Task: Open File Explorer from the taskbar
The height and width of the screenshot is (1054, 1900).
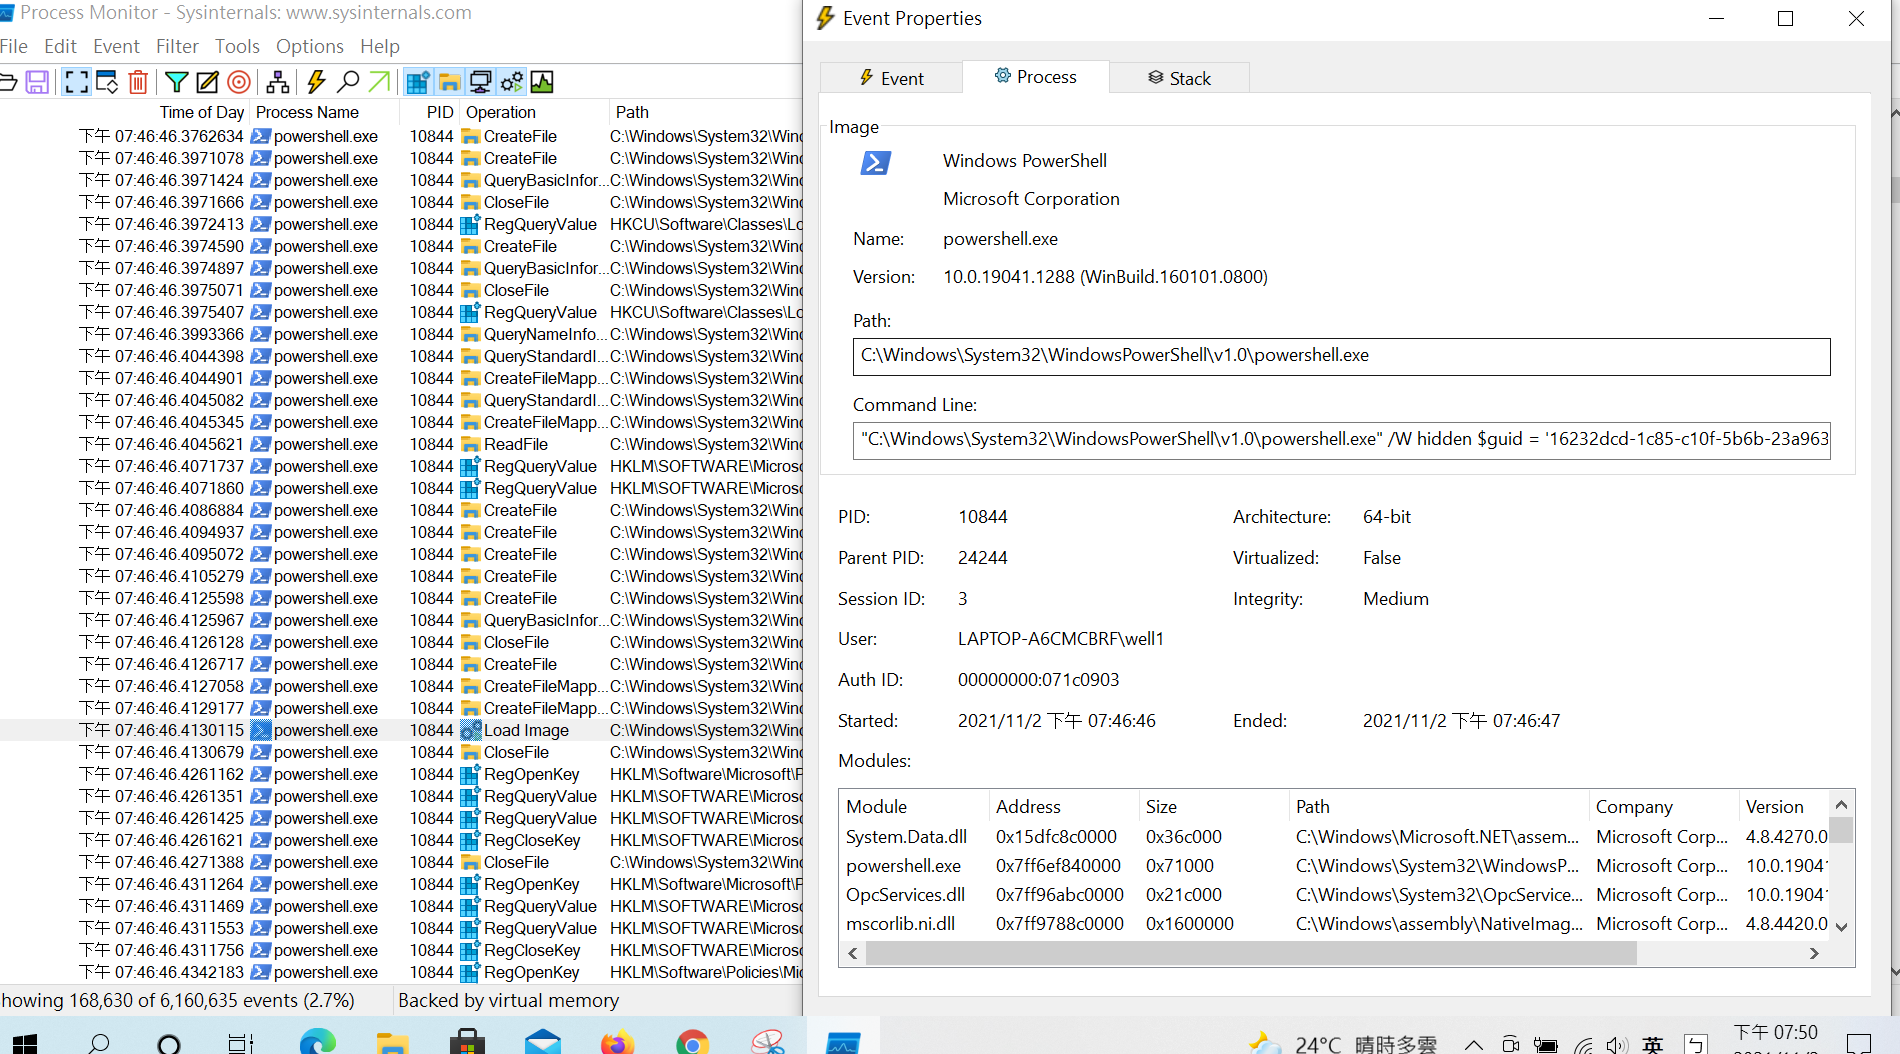Action: [x=392, y=1042]
